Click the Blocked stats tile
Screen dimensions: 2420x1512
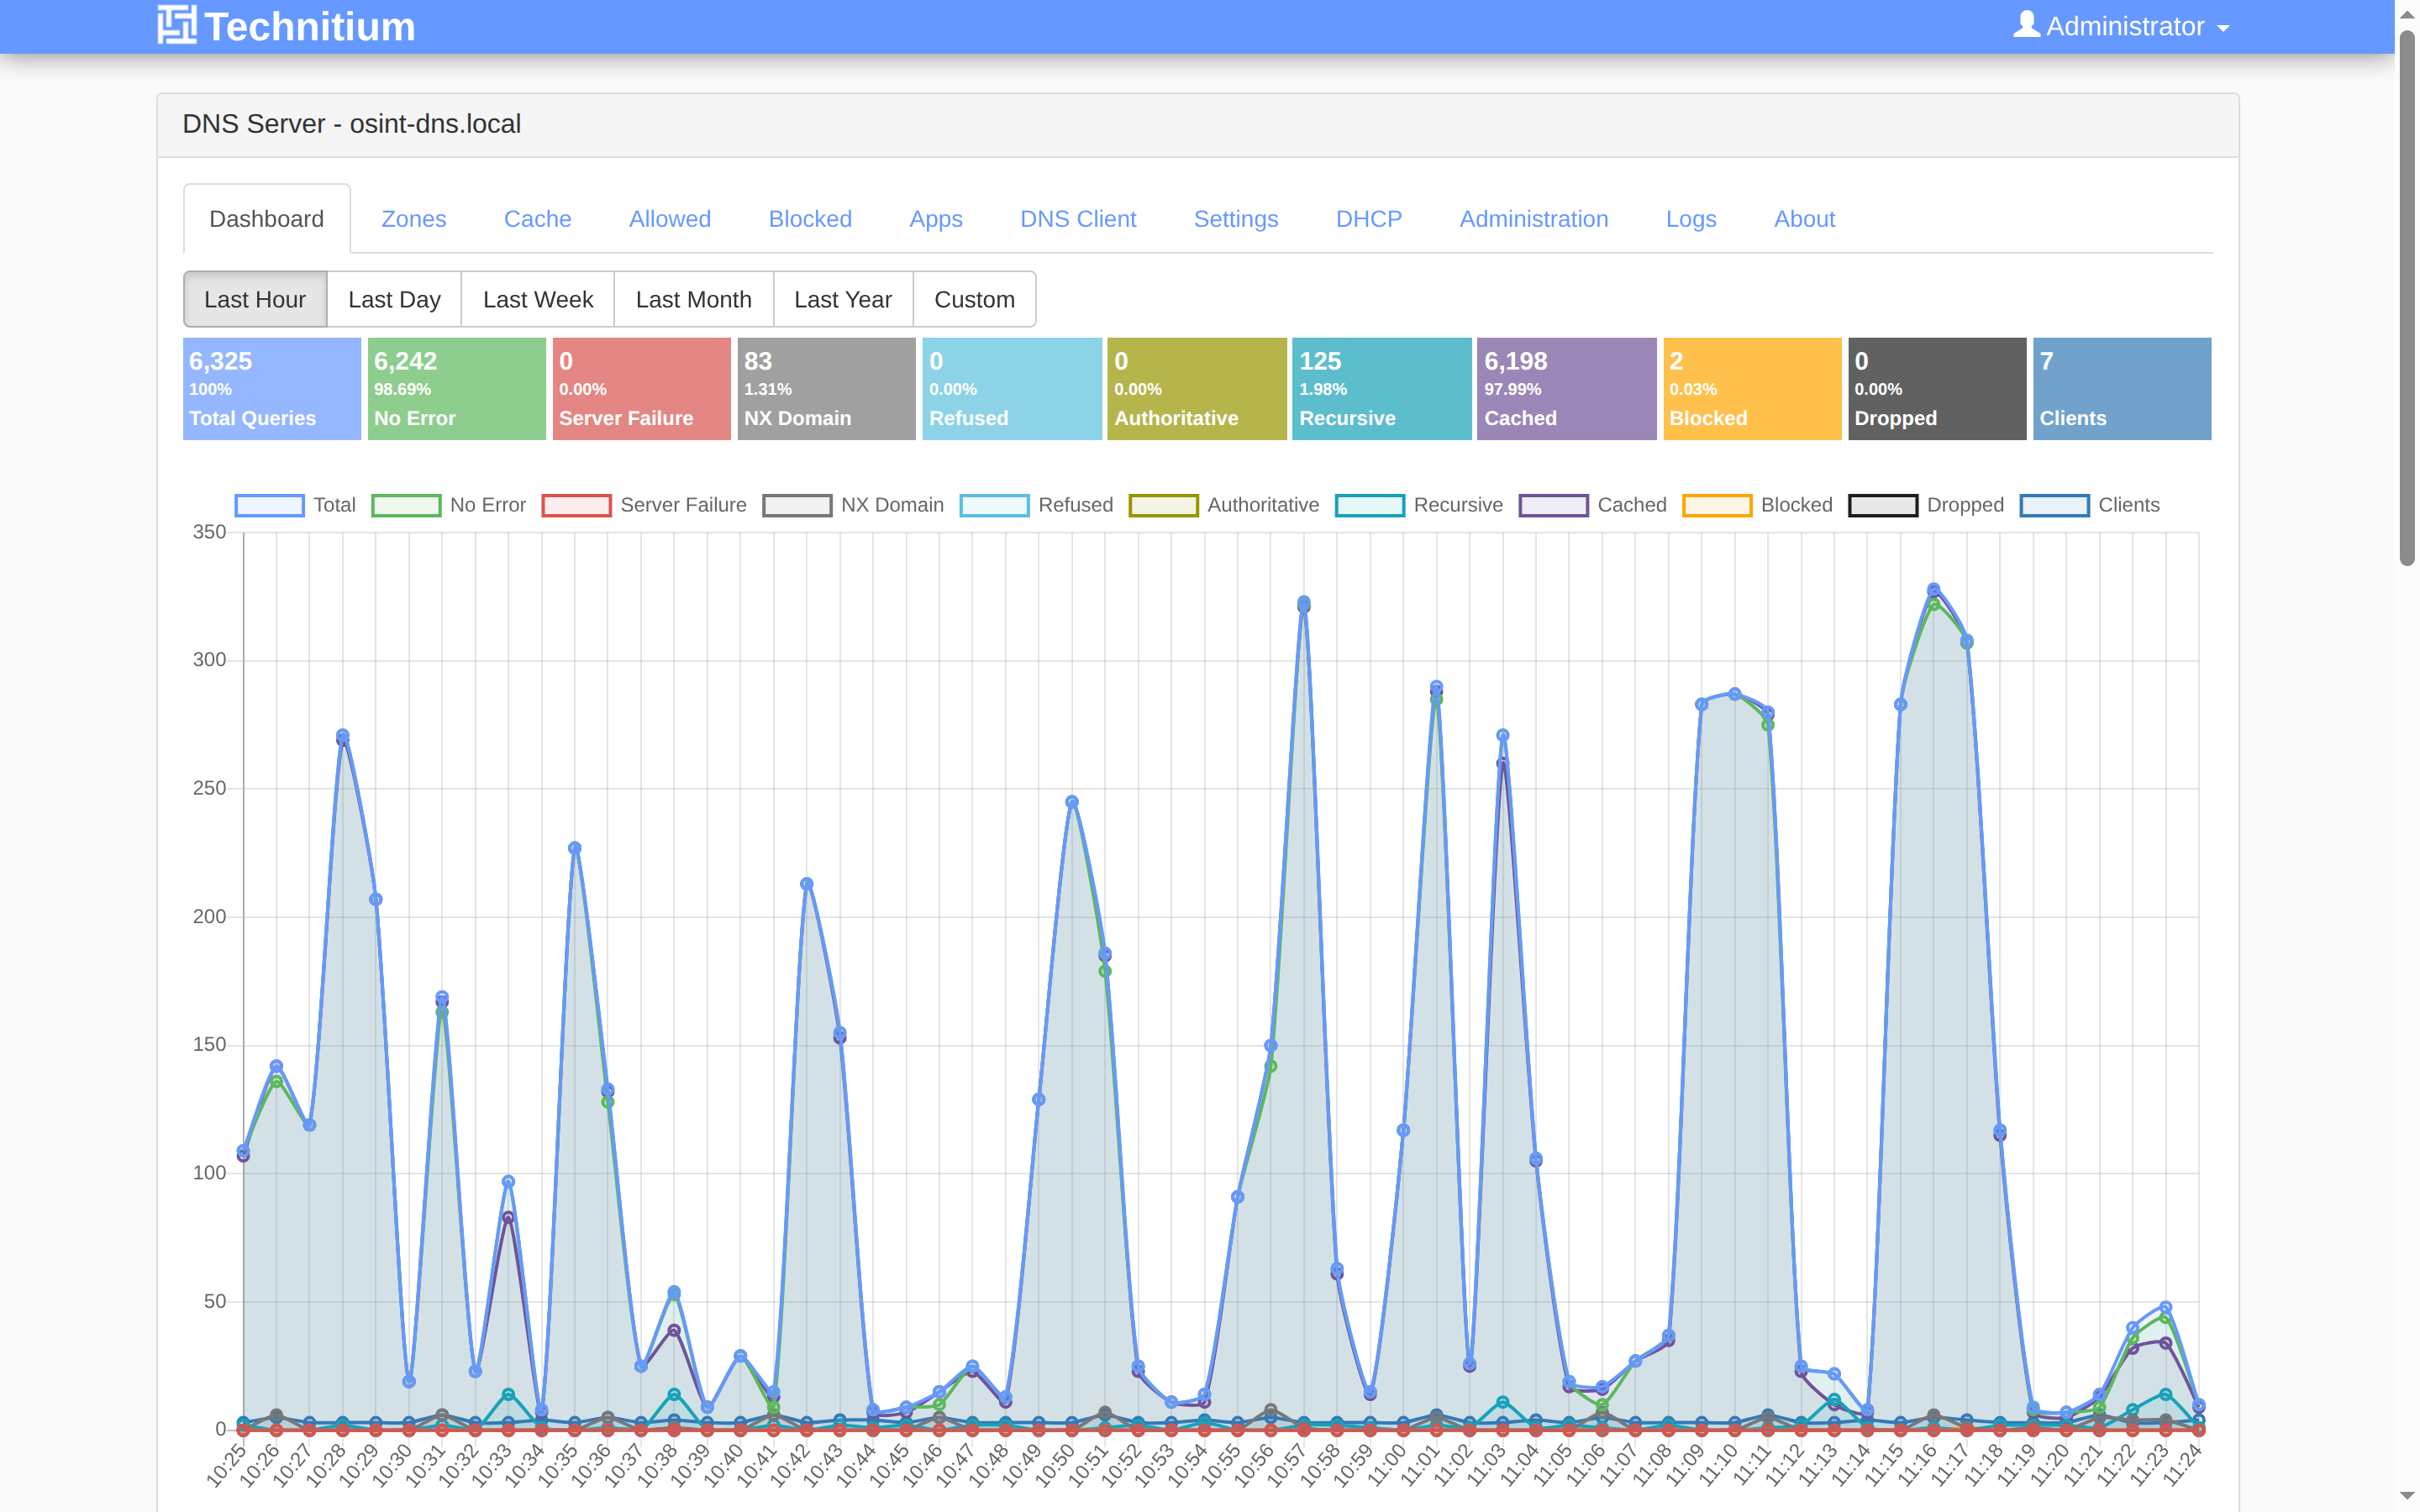[x=1752, y=389]
